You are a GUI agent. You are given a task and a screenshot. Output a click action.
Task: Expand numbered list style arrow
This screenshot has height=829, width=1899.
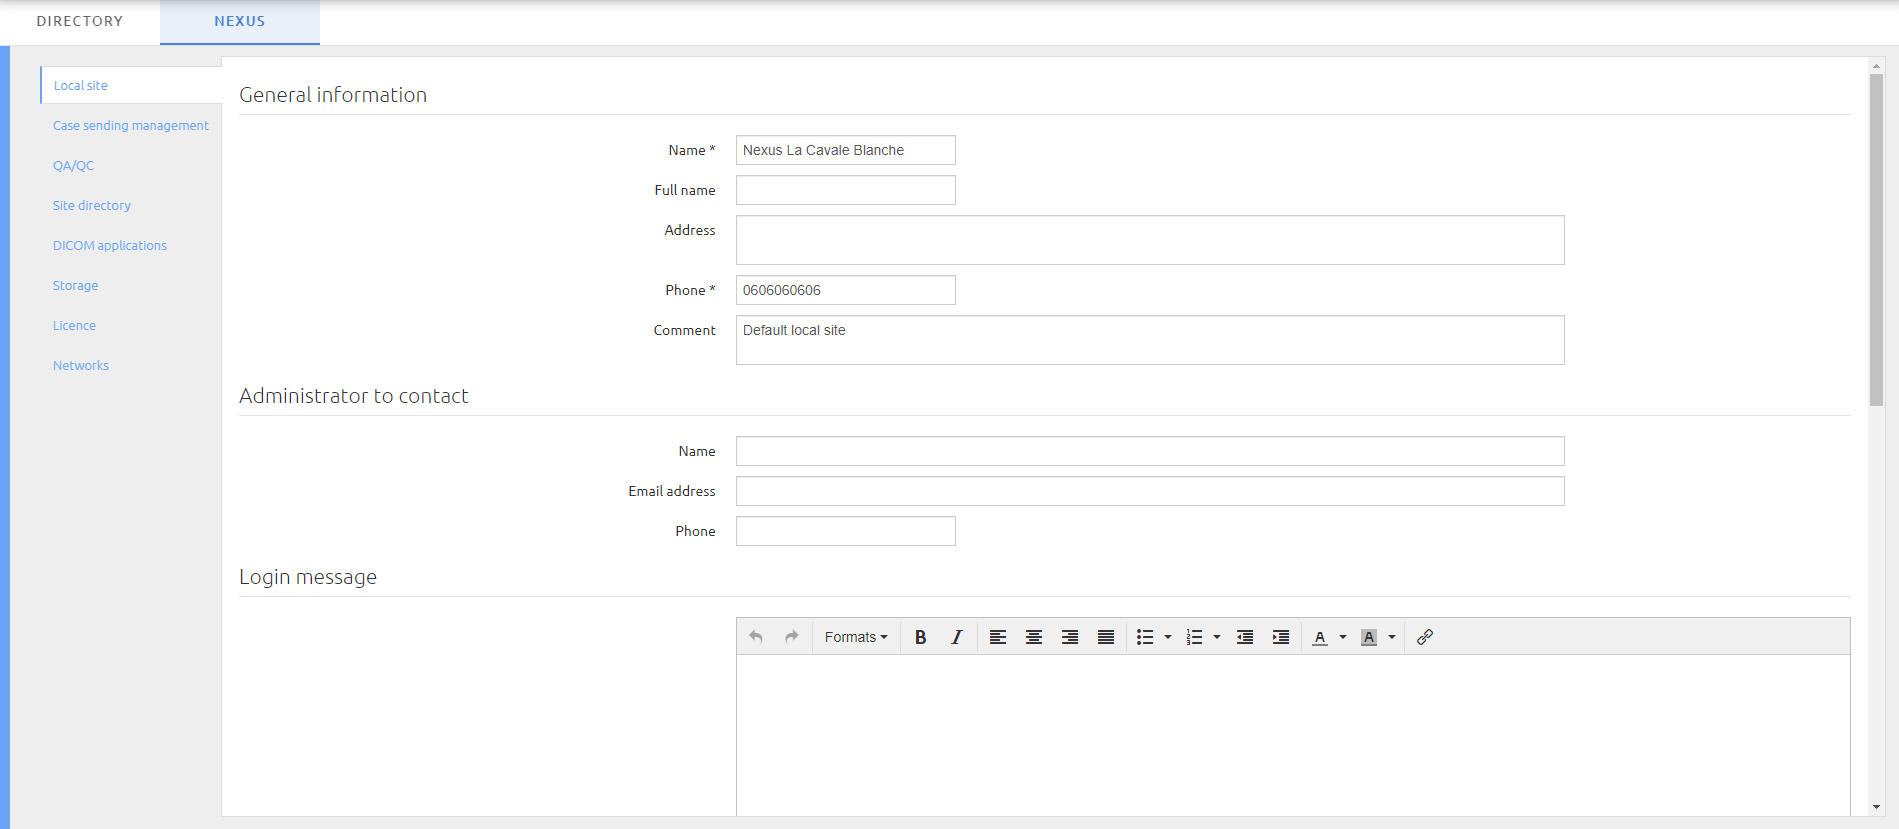(x=1217, y=637)
